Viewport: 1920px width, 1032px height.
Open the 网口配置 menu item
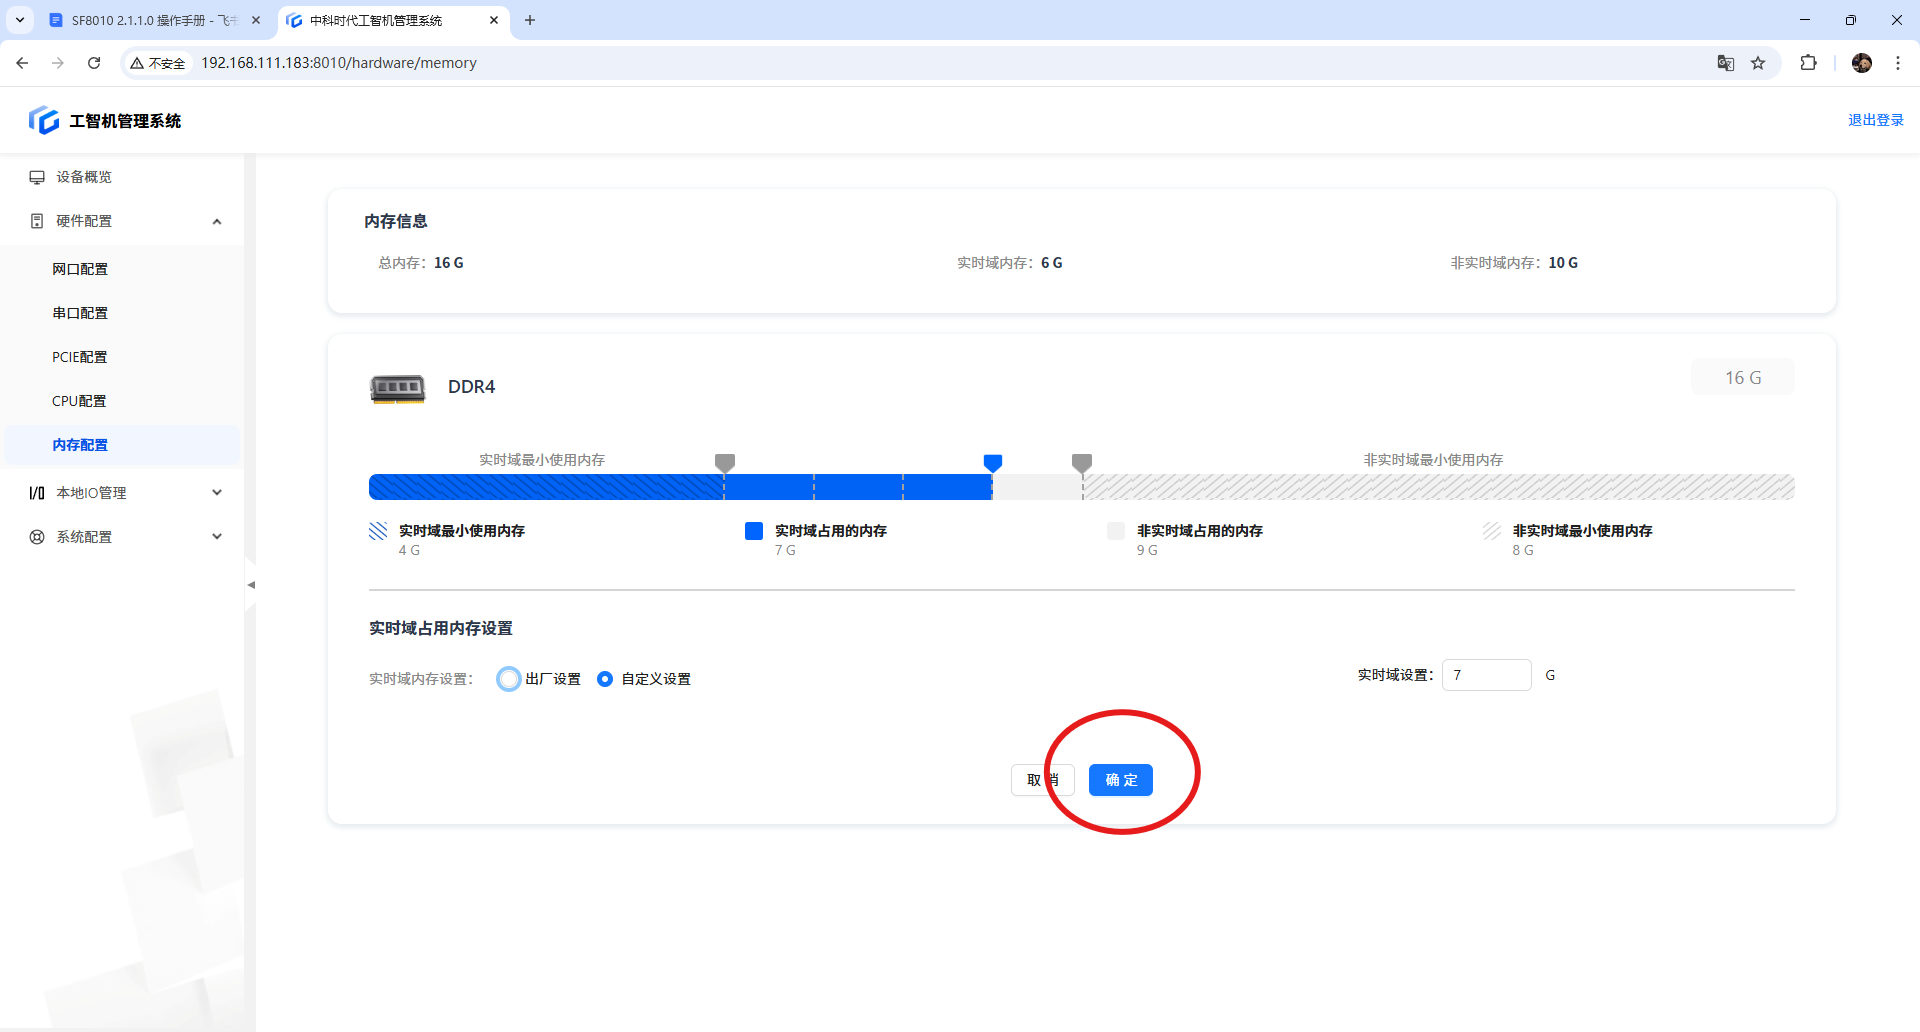tap(80, 269)
